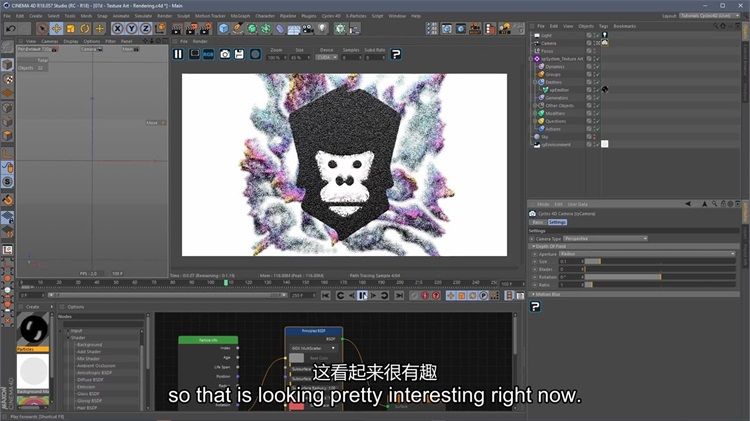This screenshot has width=750, height=421.
Task: Toggle enable checkmark for Generators row
Action: coord(597,98)
